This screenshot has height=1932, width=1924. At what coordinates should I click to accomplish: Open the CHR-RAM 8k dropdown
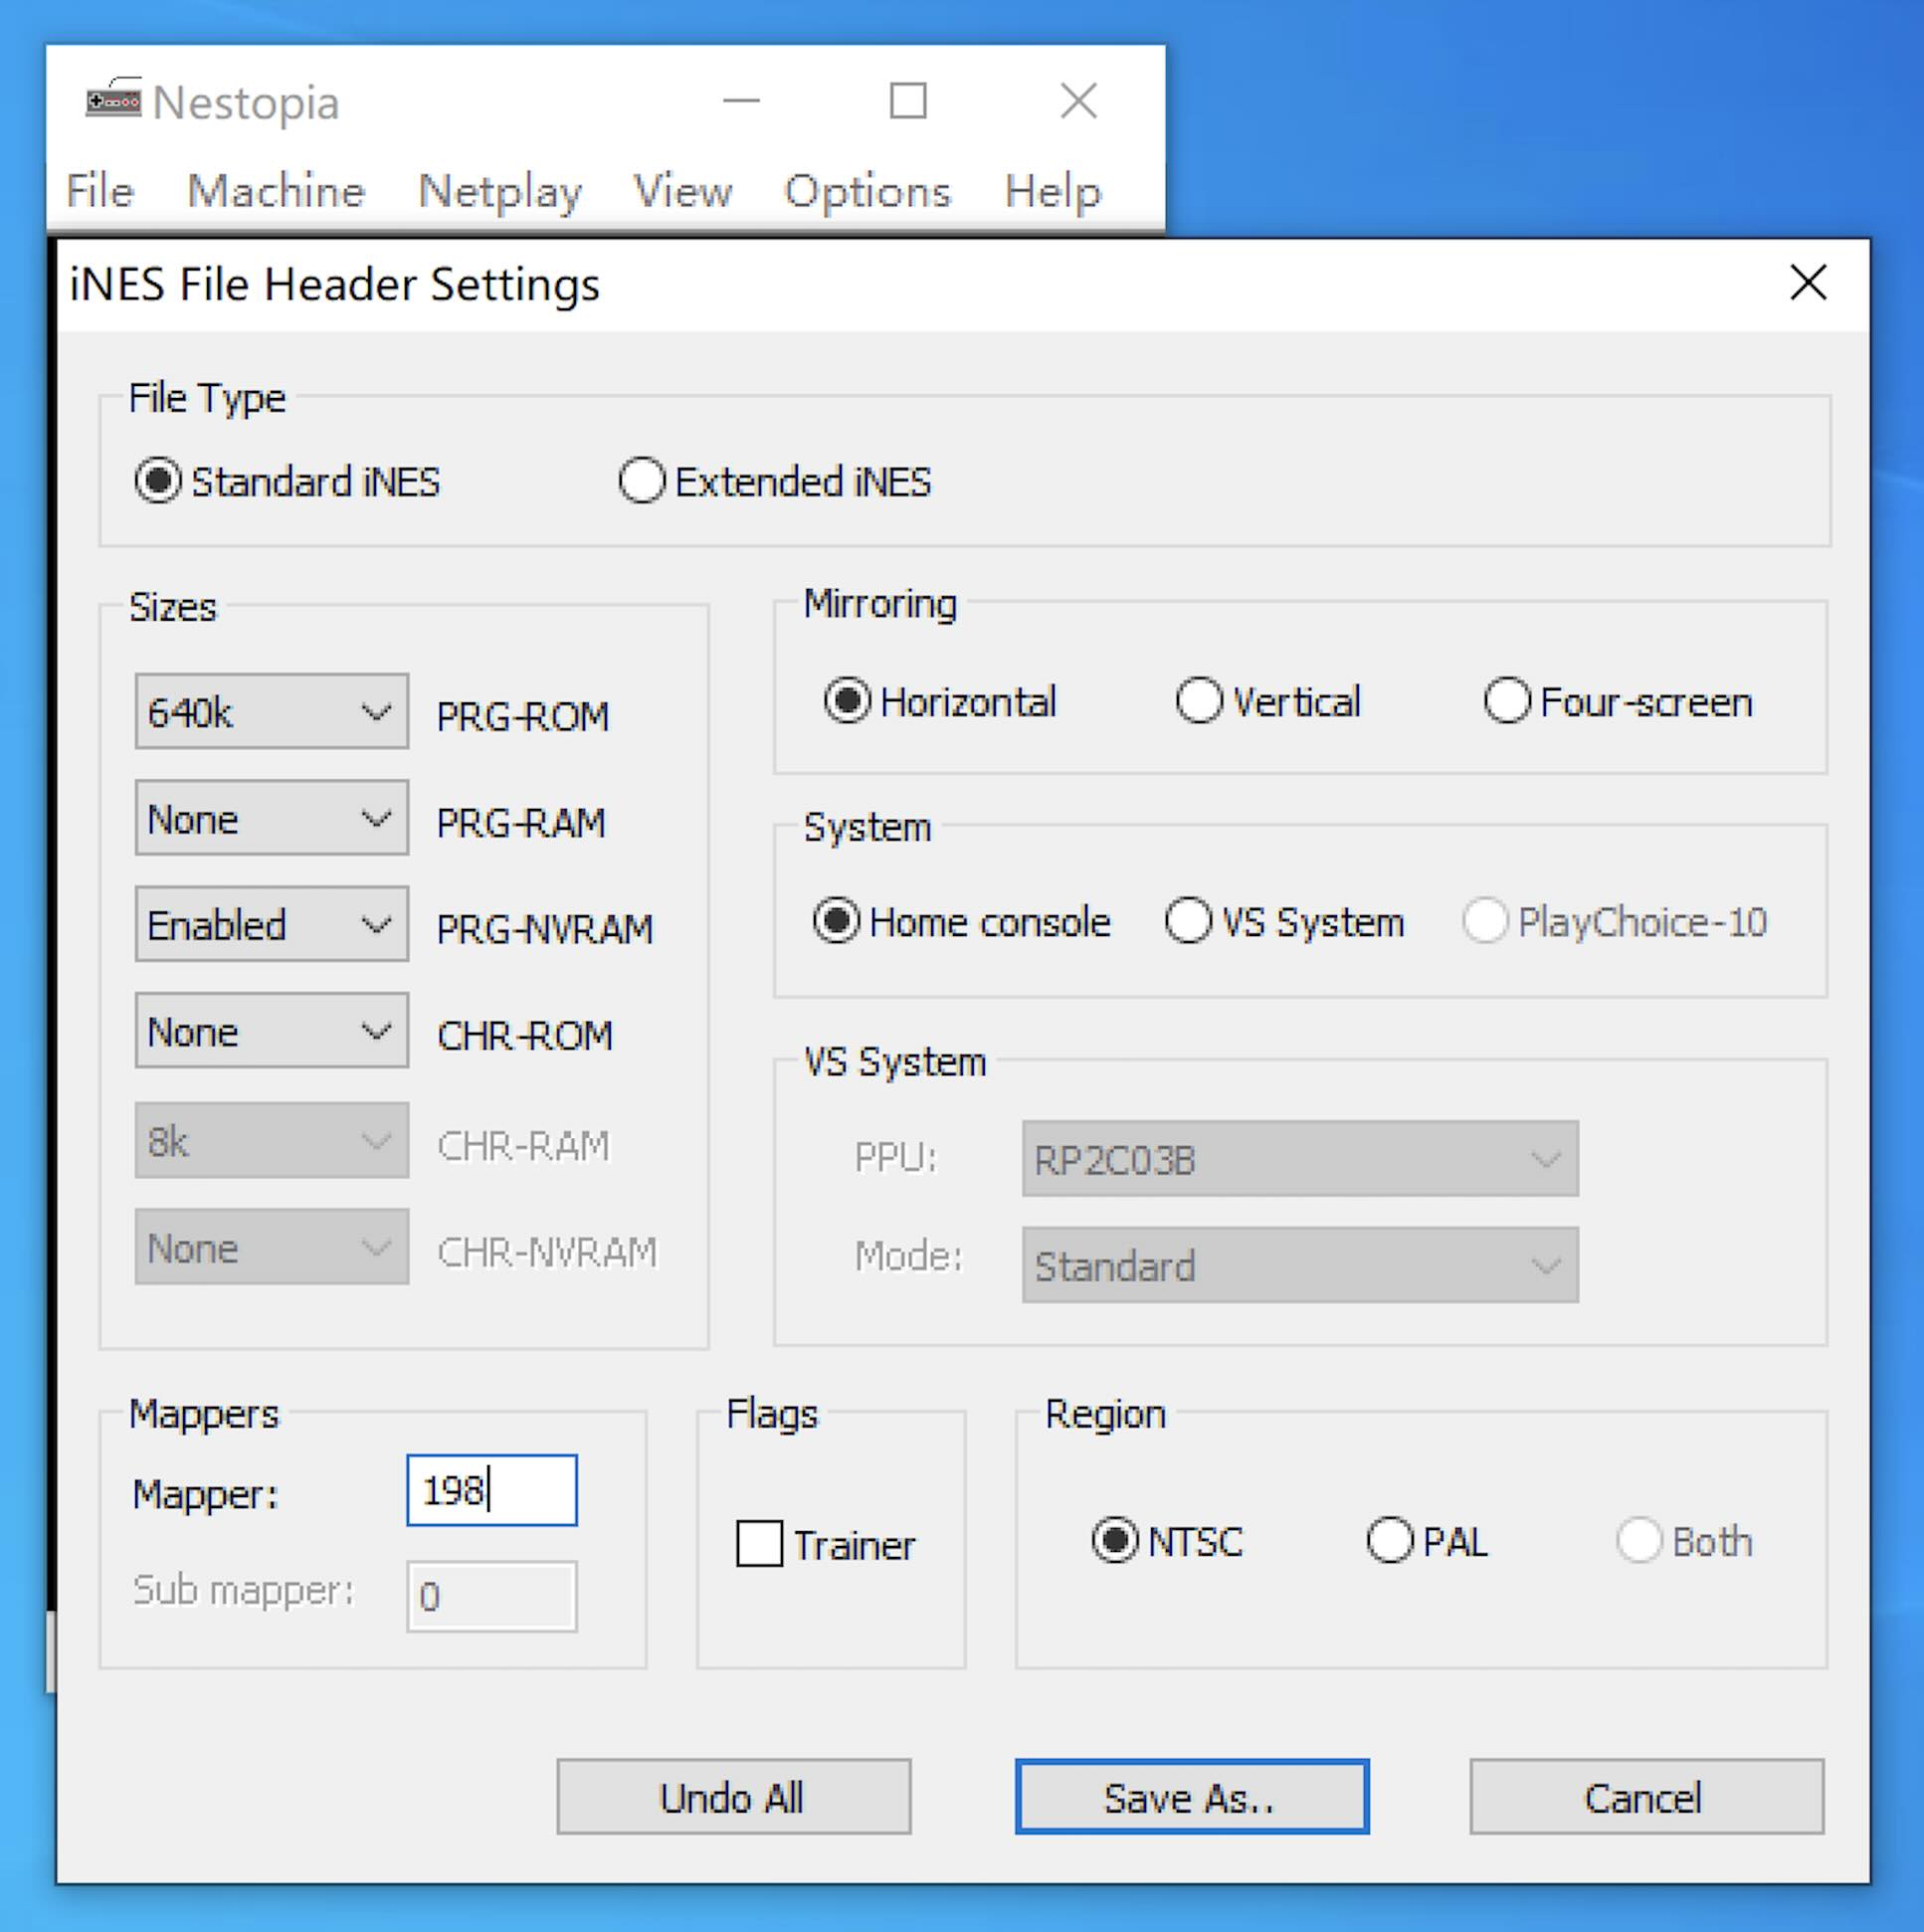click(x=272, y=1141)
